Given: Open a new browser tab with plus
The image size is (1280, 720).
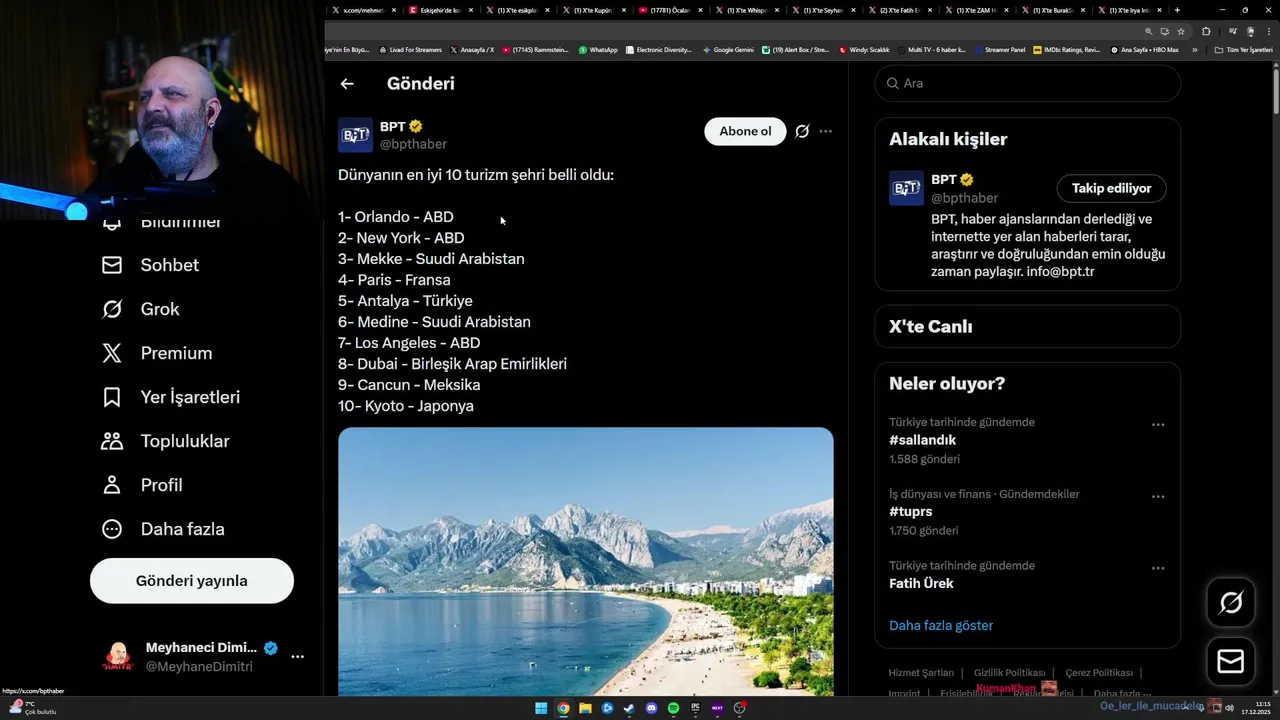Looking at the screenshot, I should pyautogui.click(x=1177, y=10).
